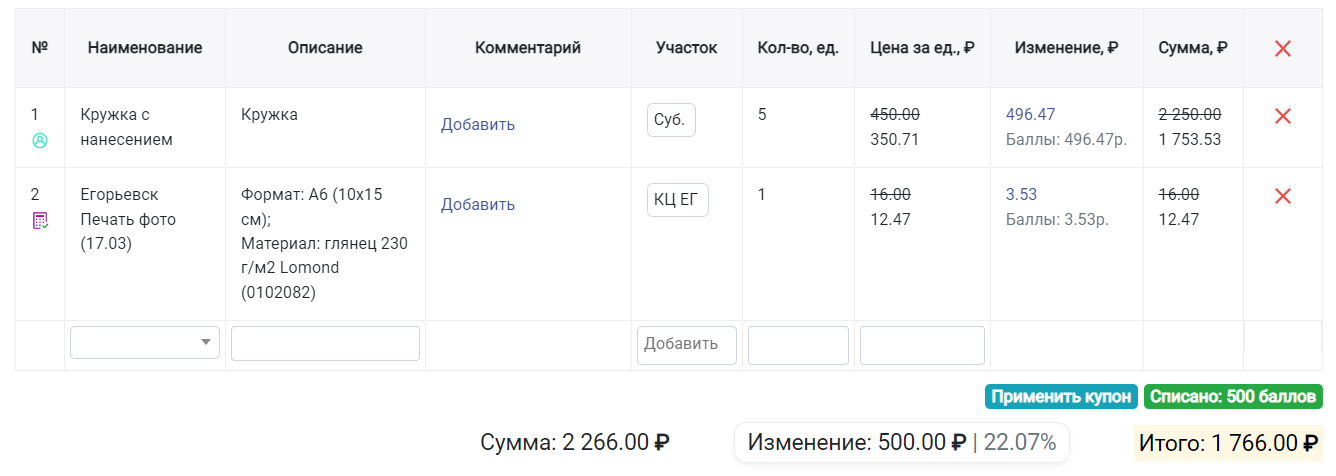
Task: Click the green user icon under row 1
Action: click(x=40, y=140)
